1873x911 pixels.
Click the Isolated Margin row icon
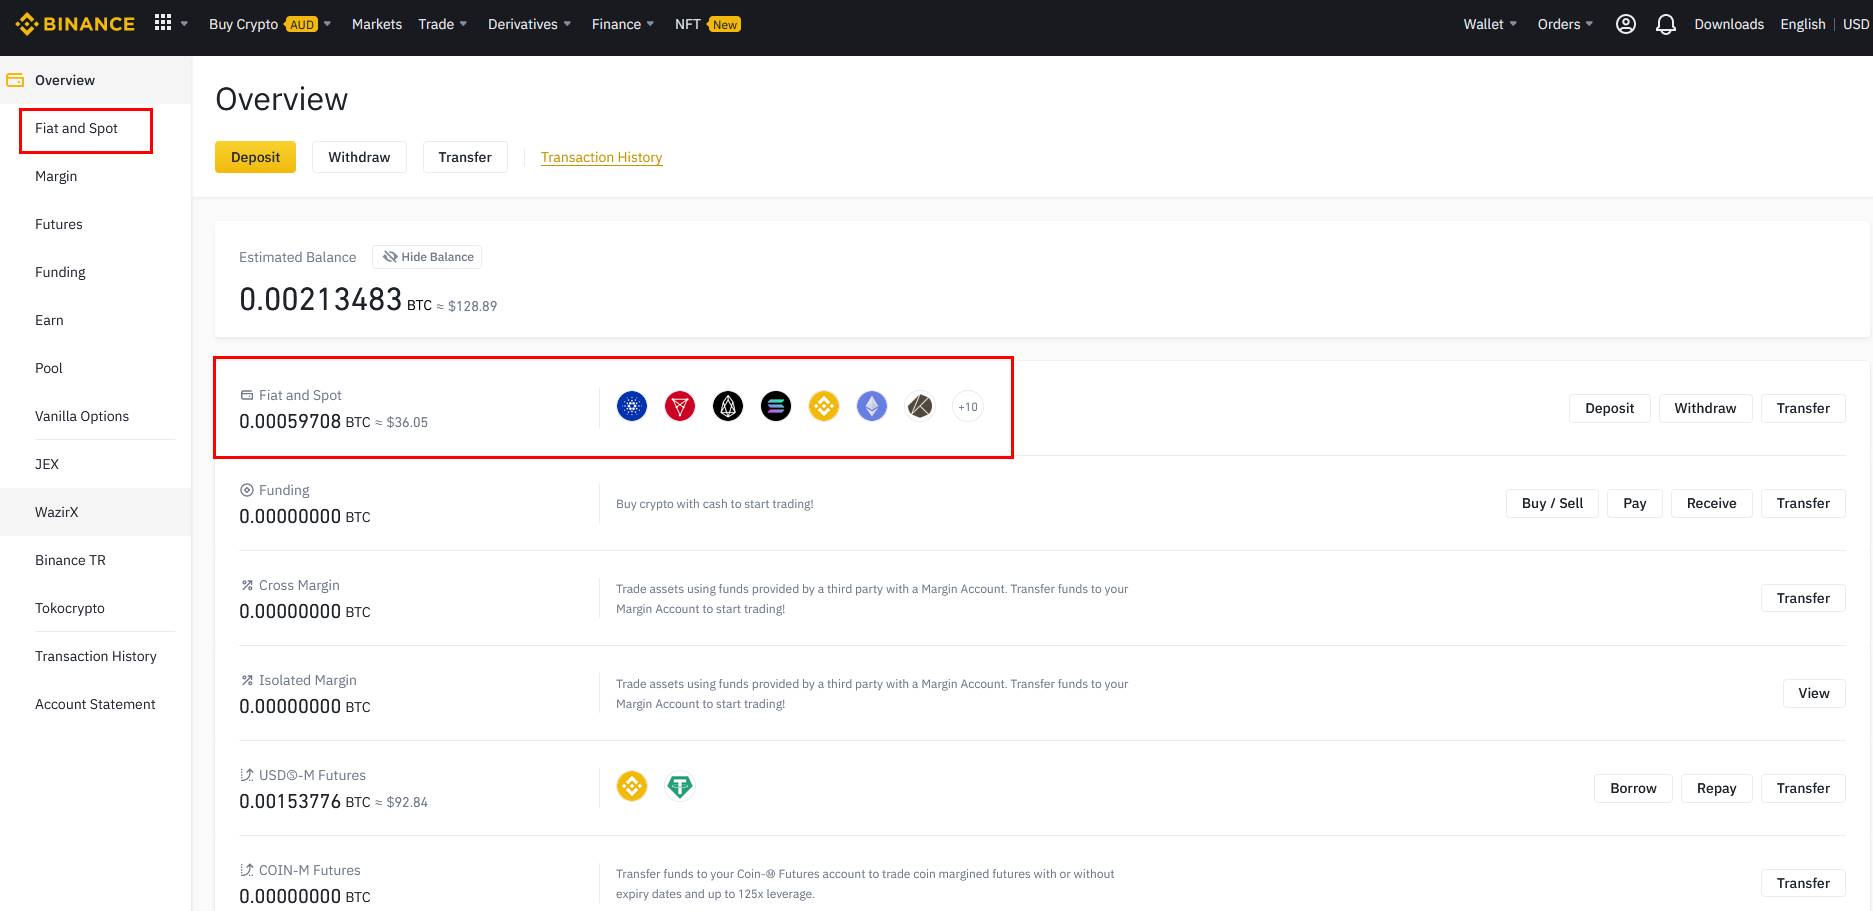pos(247,680)
